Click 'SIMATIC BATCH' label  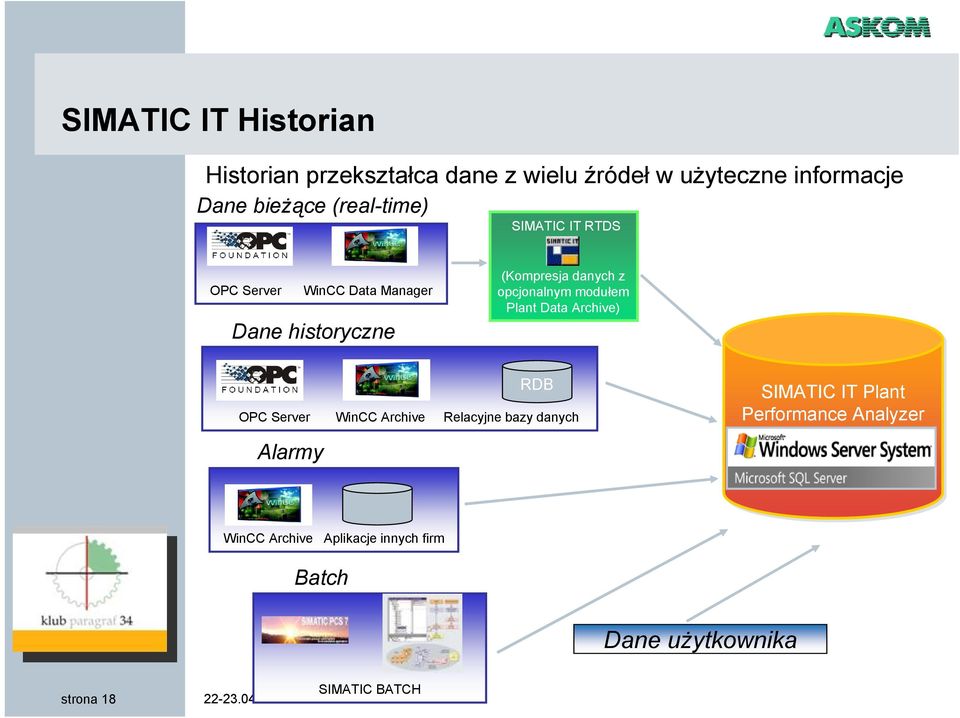coord(370,689)
